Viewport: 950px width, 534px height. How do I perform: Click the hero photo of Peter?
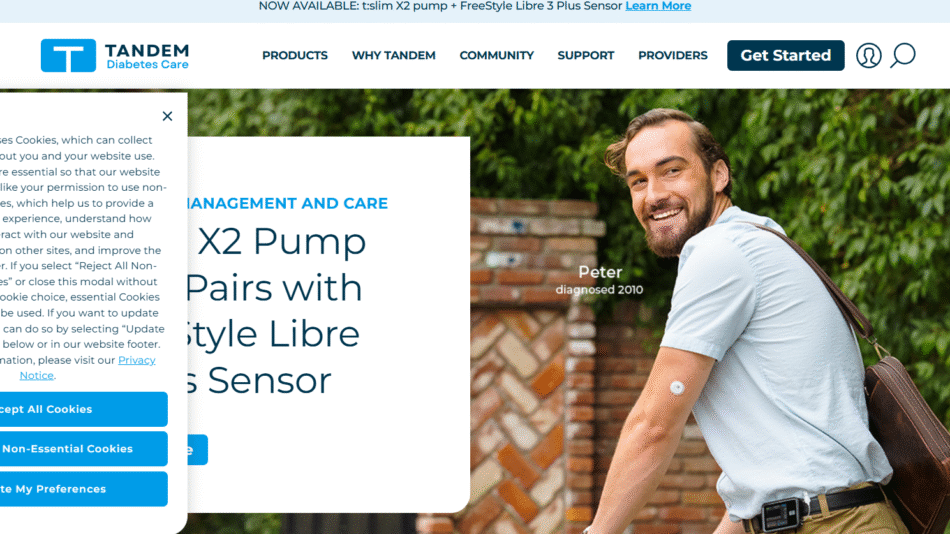tap(709, 312)
